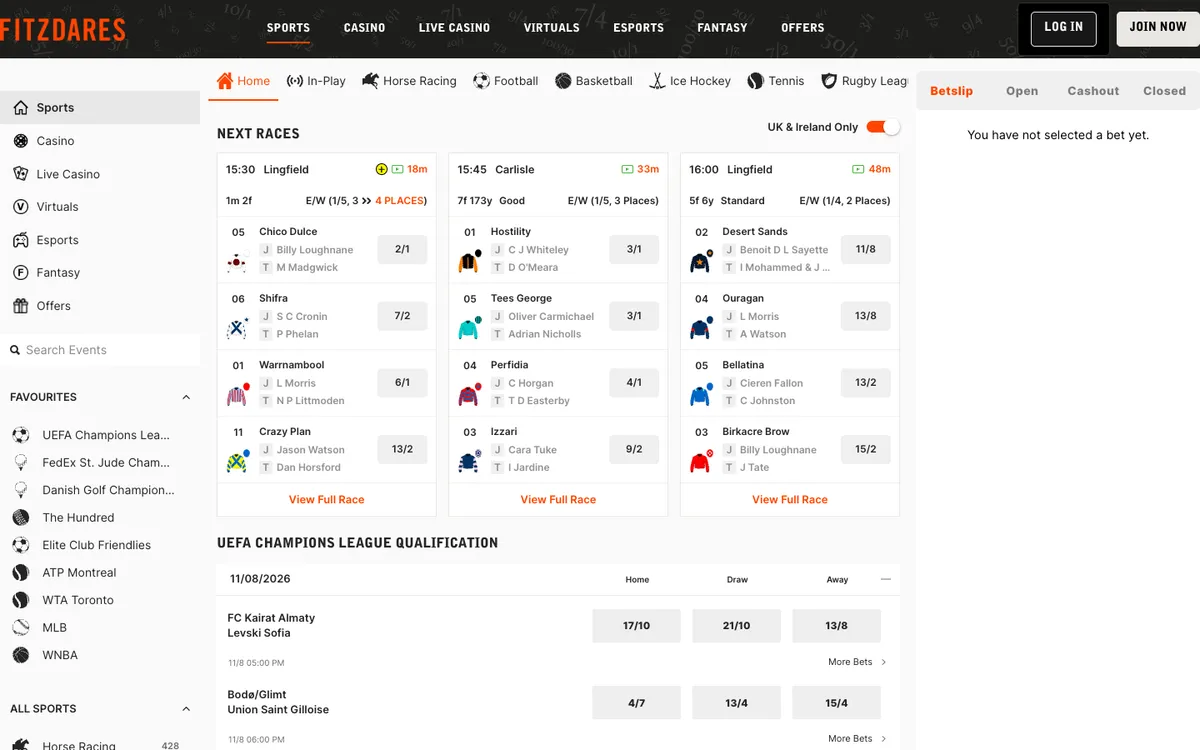Select the In-Play tab

click(x=316, y=81)
